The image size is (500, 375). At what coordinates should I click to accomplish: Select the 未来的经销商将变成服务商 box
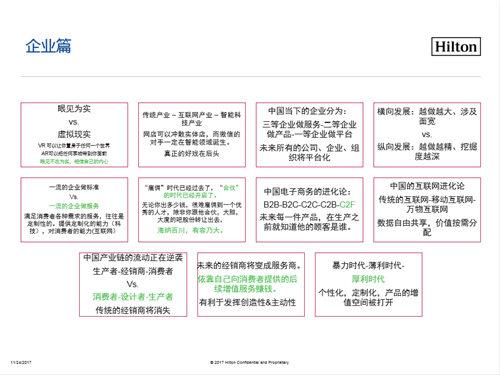251,284
